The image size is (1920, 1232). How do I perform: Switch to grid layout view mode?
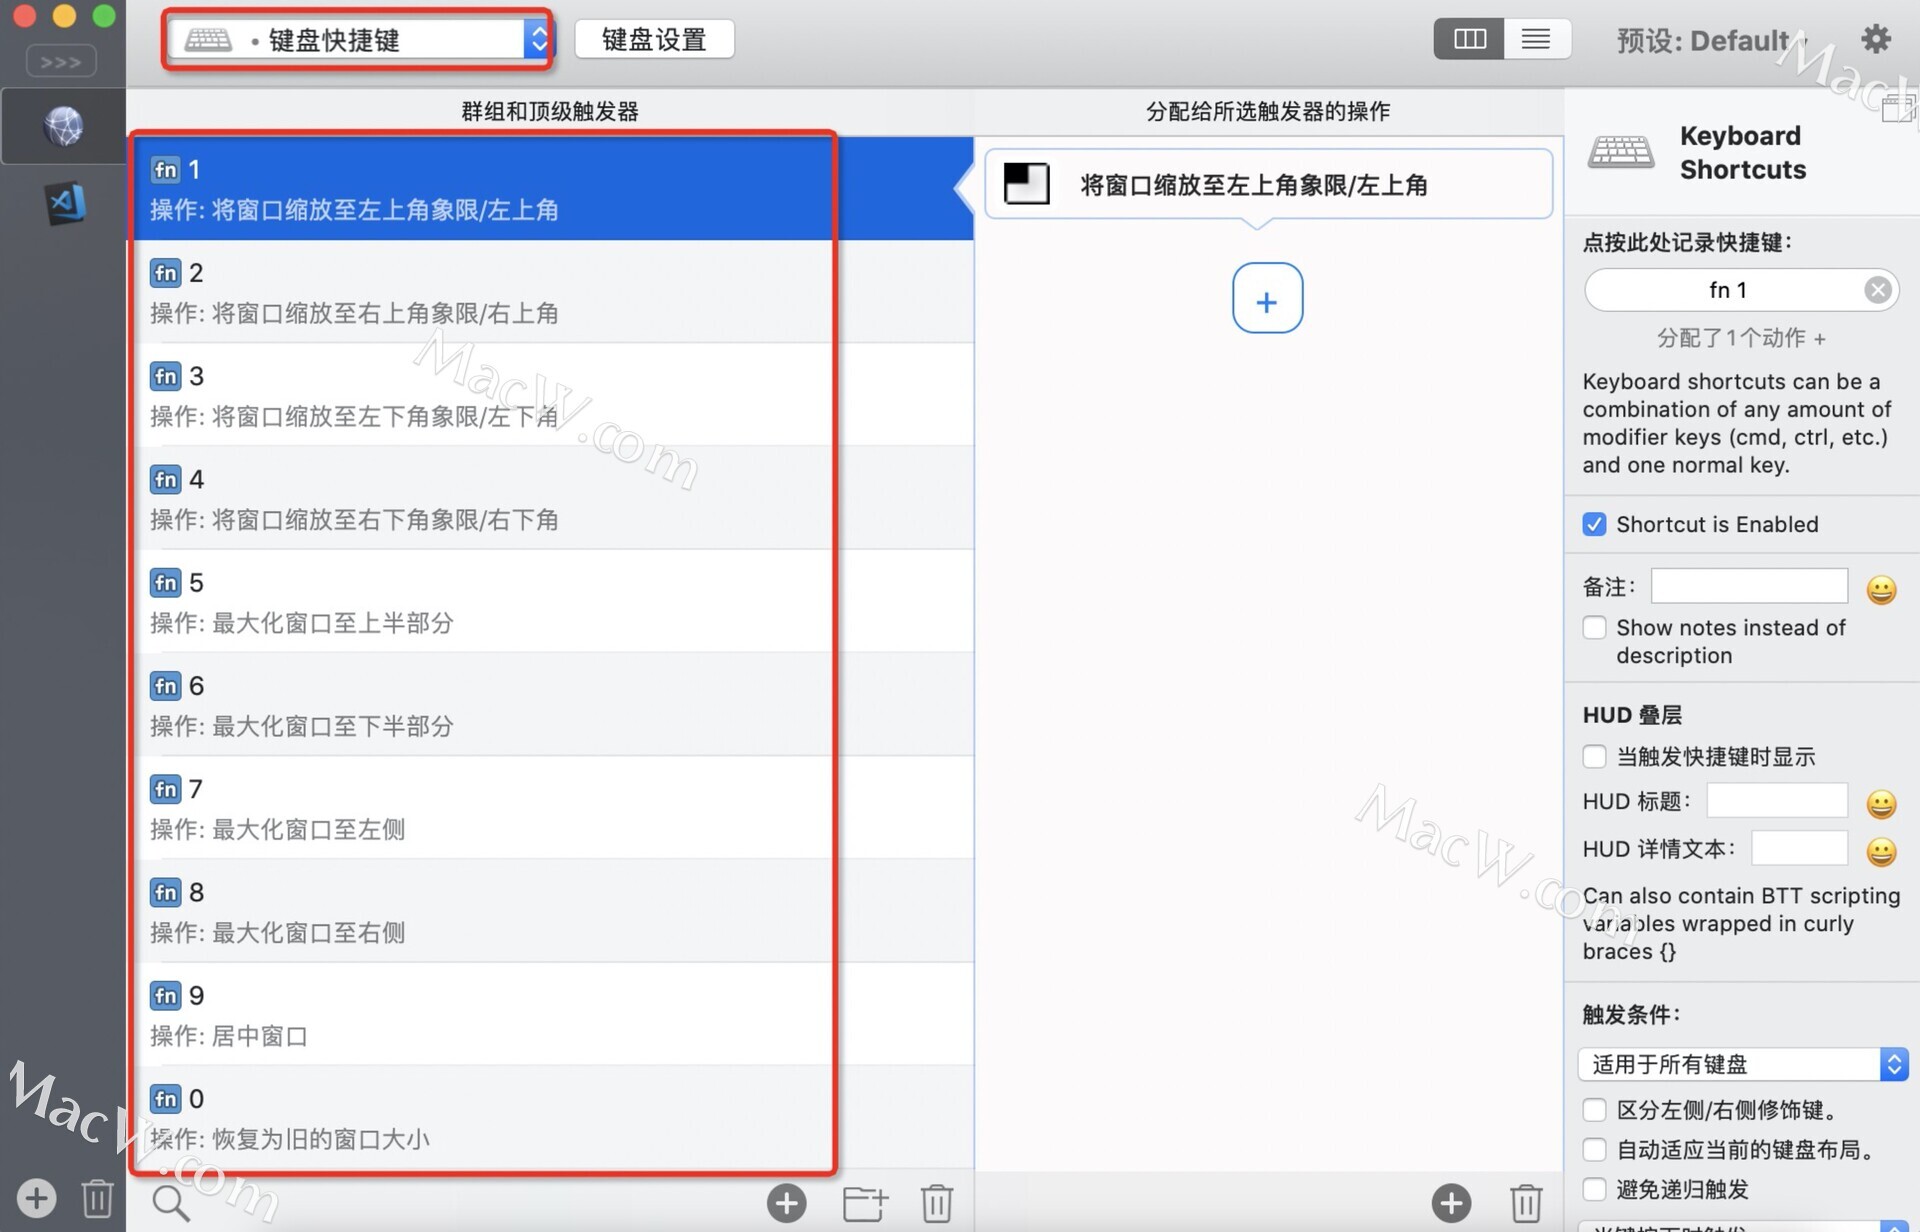tap(1471, 39)
